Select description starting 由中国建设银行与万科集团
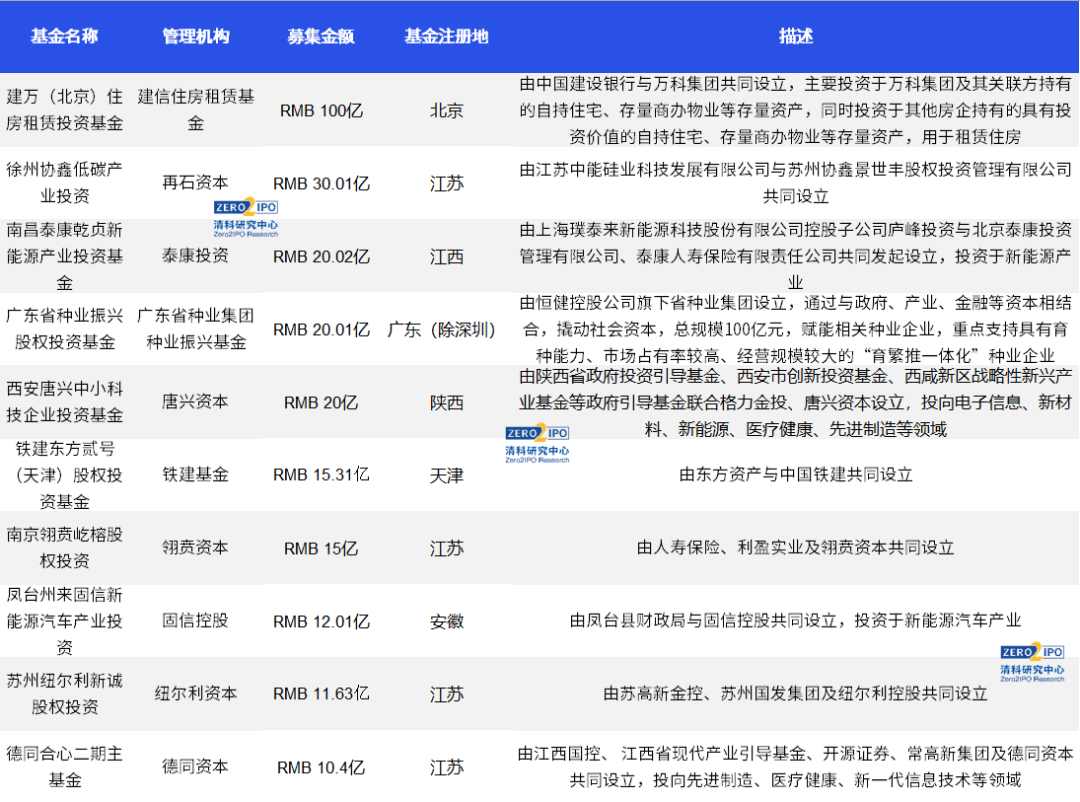This screenshot has width=1080, height=802. [796, 110]
